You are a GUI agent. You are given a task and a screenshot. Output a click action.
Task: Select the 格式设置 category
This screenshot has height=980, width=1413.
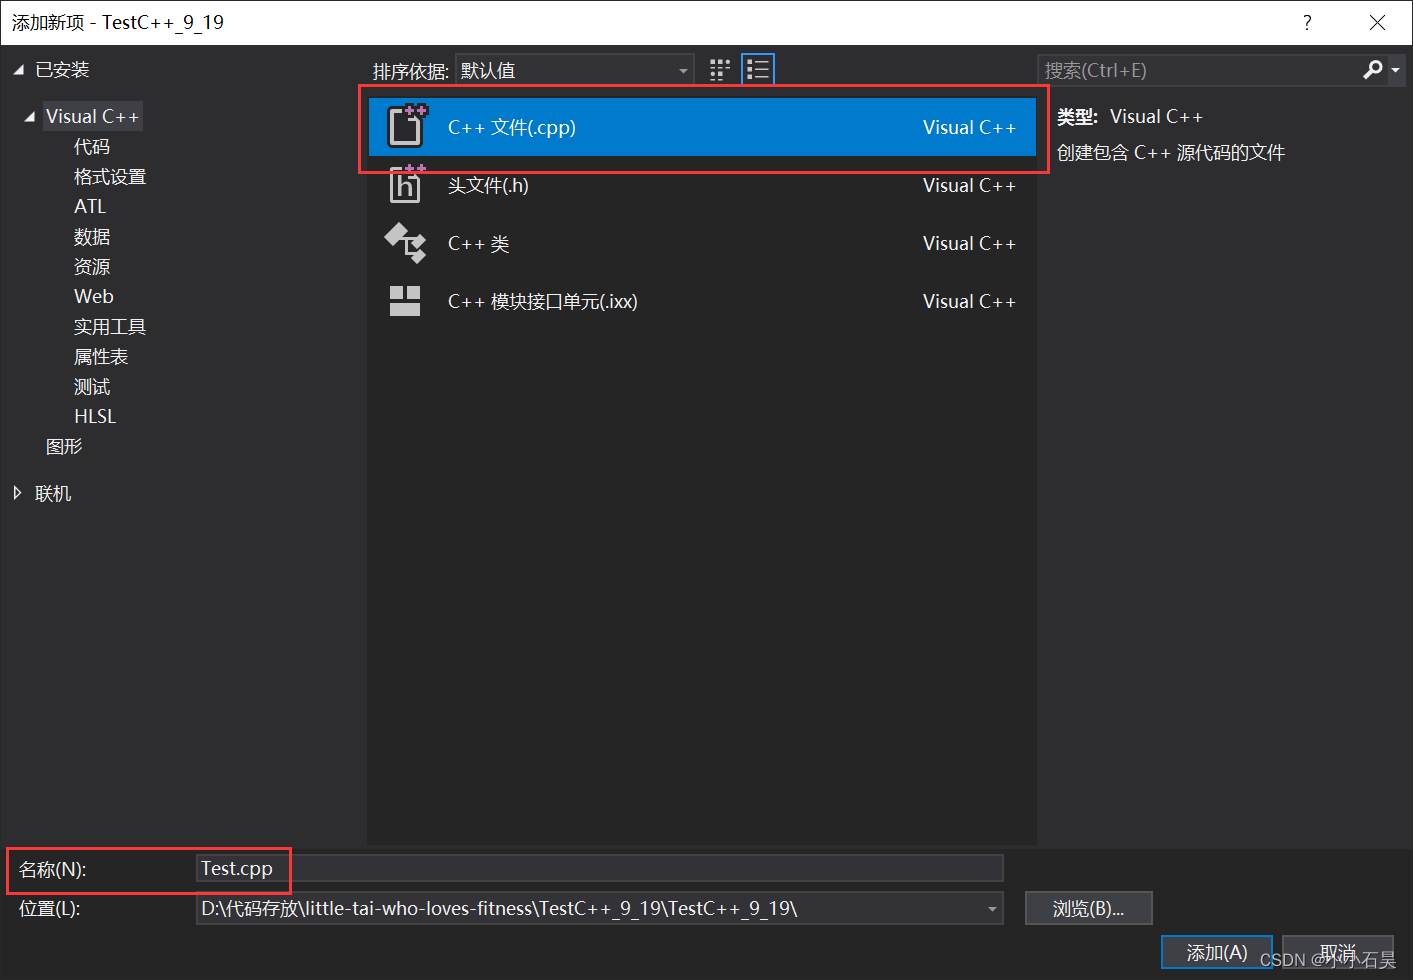tap(110, 177)
